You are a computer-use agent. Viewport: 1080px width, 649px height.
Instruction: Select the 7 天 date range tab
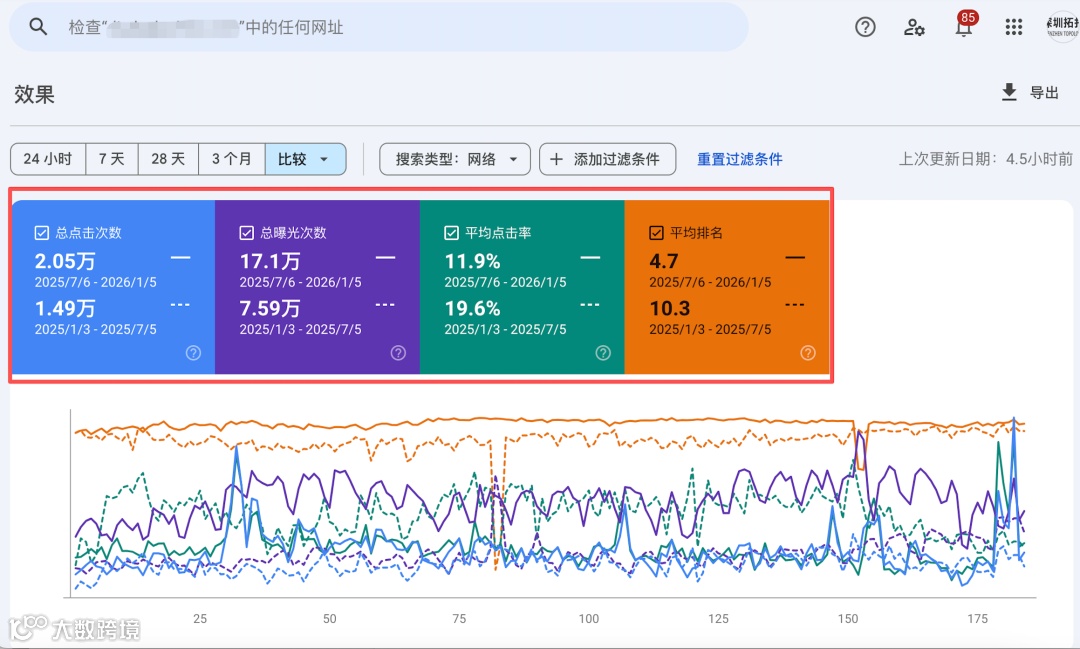tap(112, 159)
